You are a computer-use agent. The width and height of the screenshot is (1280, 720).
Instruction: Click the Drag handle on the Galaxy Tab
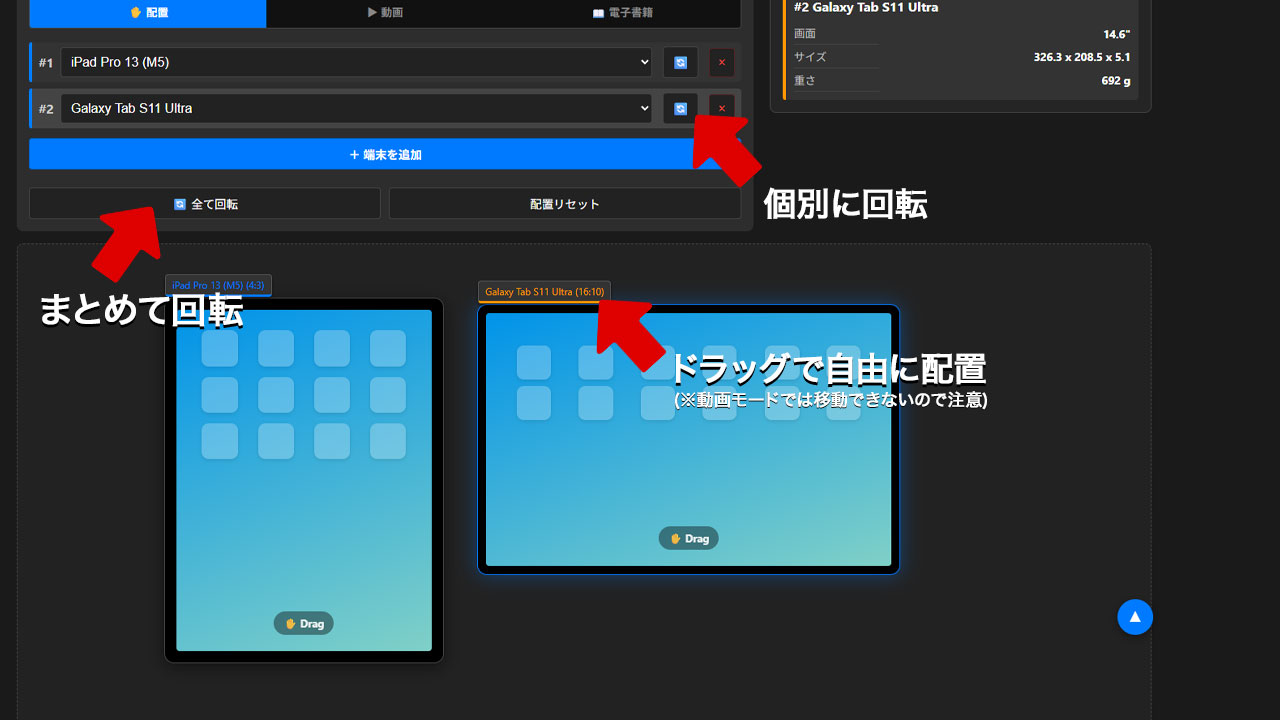pos(688,538)
